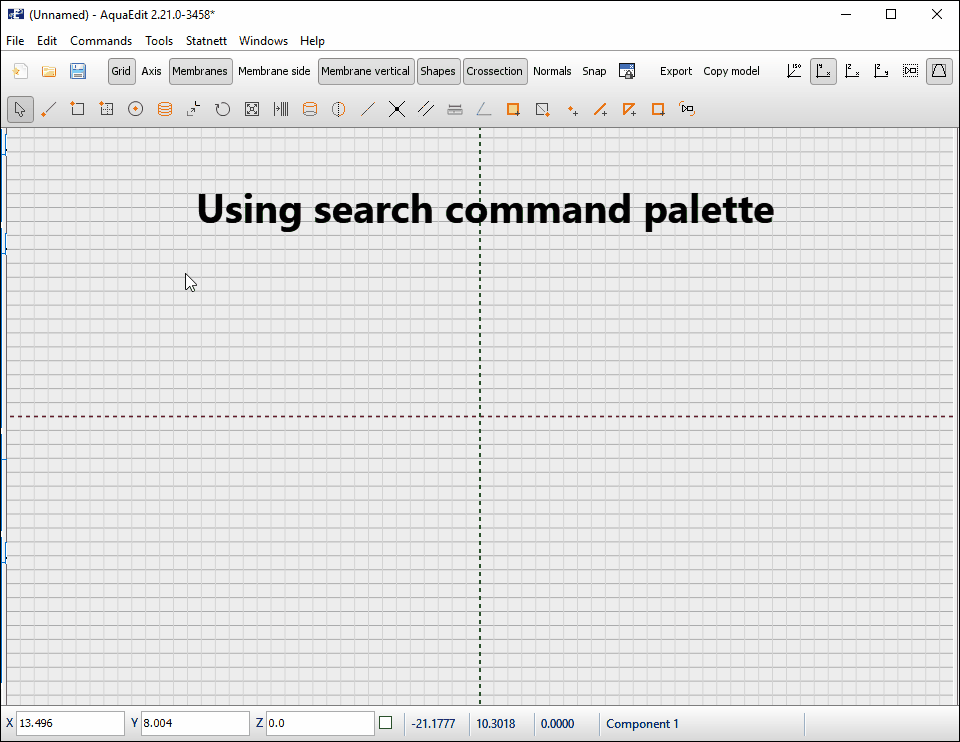Viewport: 960px width, 742px height.
Task: Click the 10.3018 status bar value
Action: 496,724
